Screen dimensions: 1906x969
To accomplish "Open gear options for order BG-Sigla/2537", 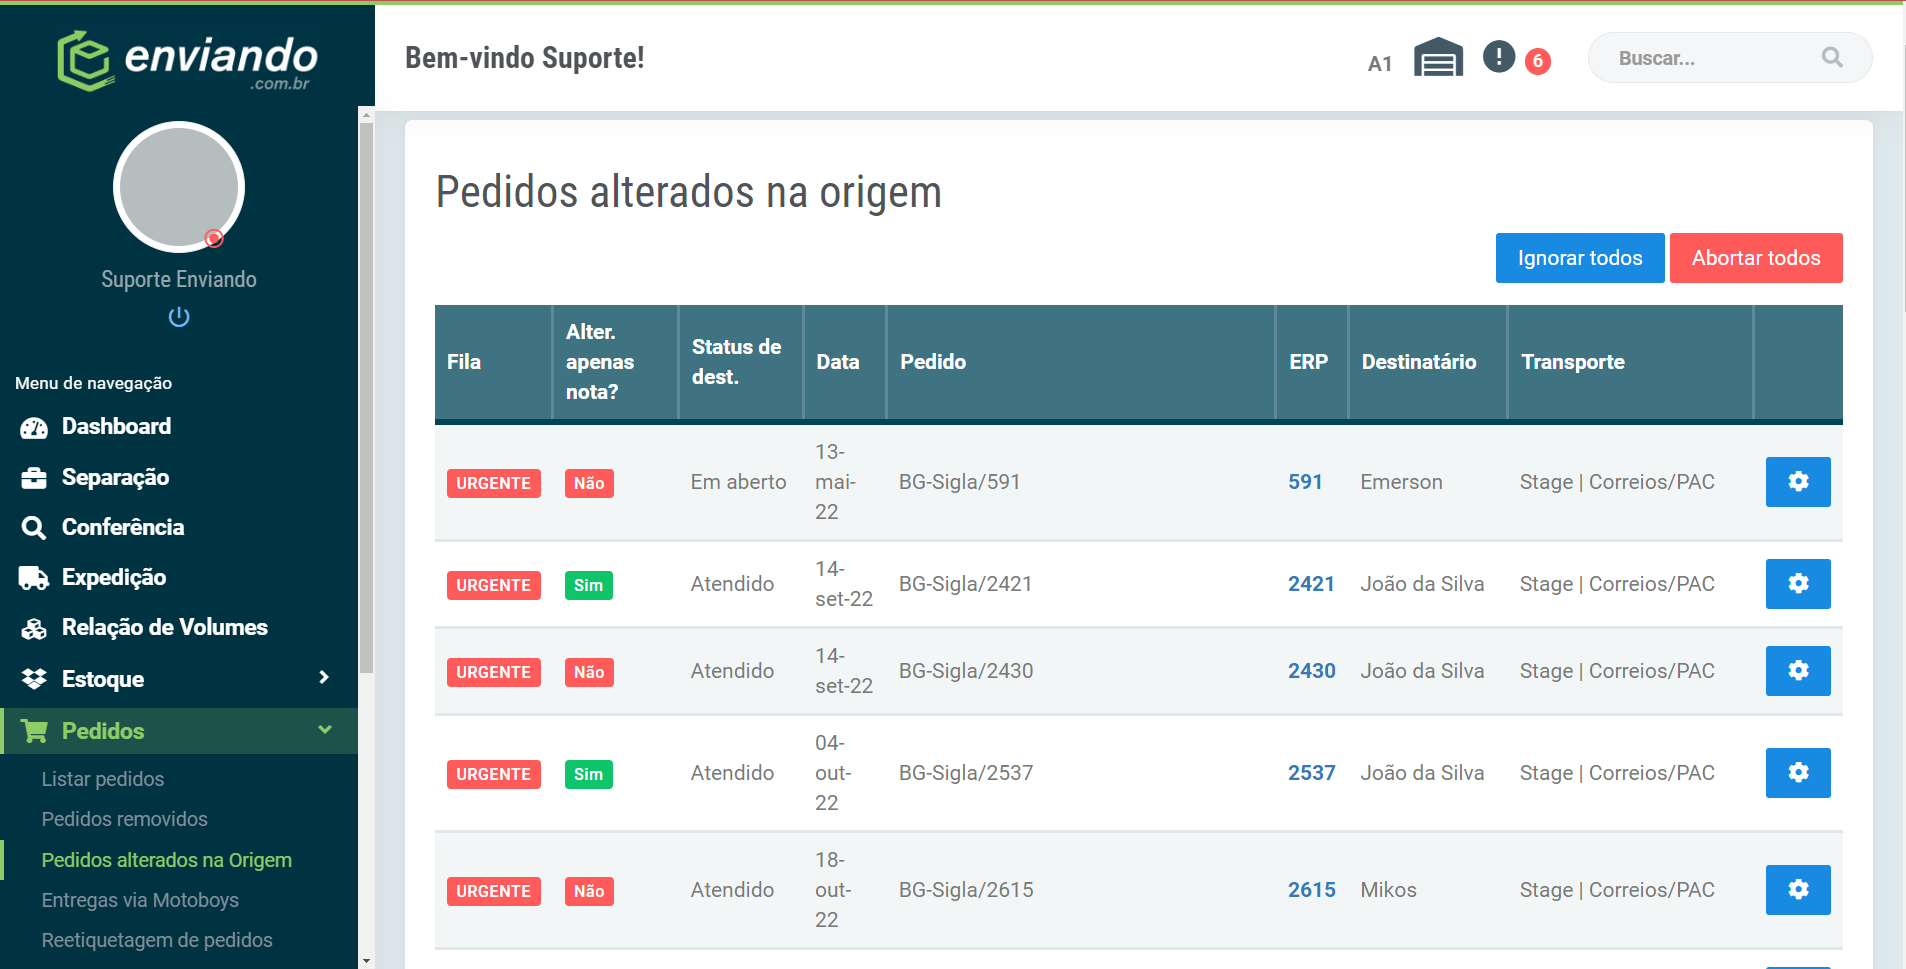I will point(1797,773).
